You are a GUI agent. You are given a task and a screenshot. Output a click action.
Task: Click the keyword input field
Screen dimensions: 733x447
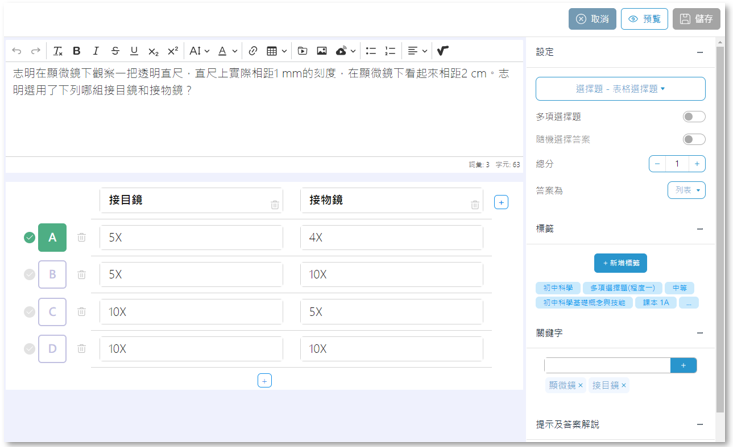point(607,365)
